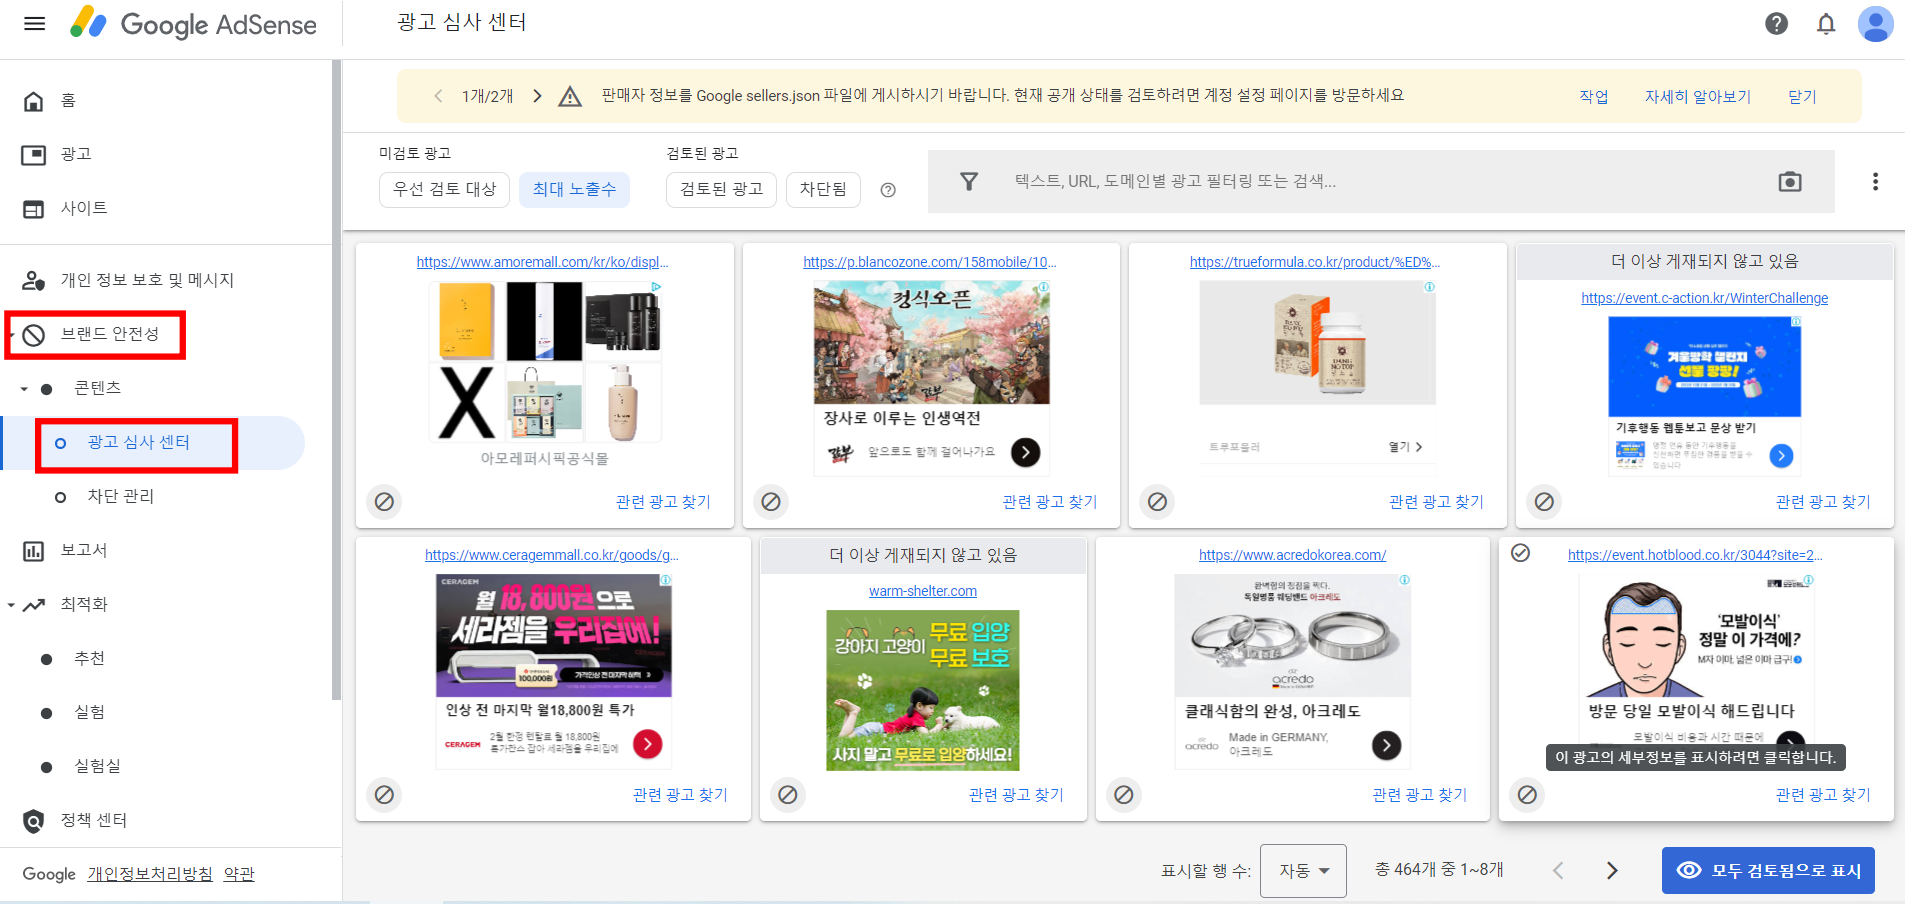The image size is (1905, 904).
Task: Open the 약관 footer link
Action: tap(239, 874)
